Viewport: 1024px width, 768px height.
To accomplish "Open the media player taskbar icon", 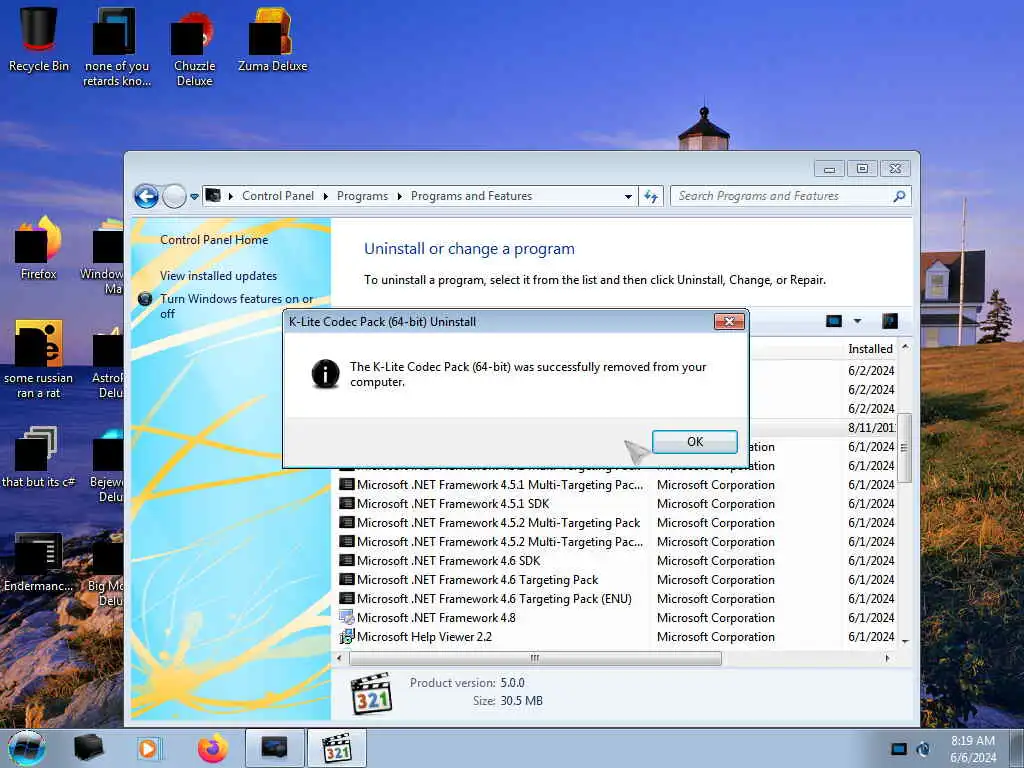I will pyautogui.click(x=148, y=748).
